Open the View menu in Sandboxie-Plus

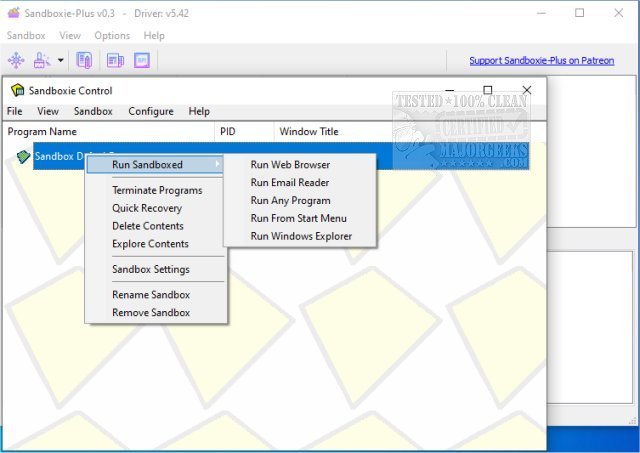pos(70,36)
